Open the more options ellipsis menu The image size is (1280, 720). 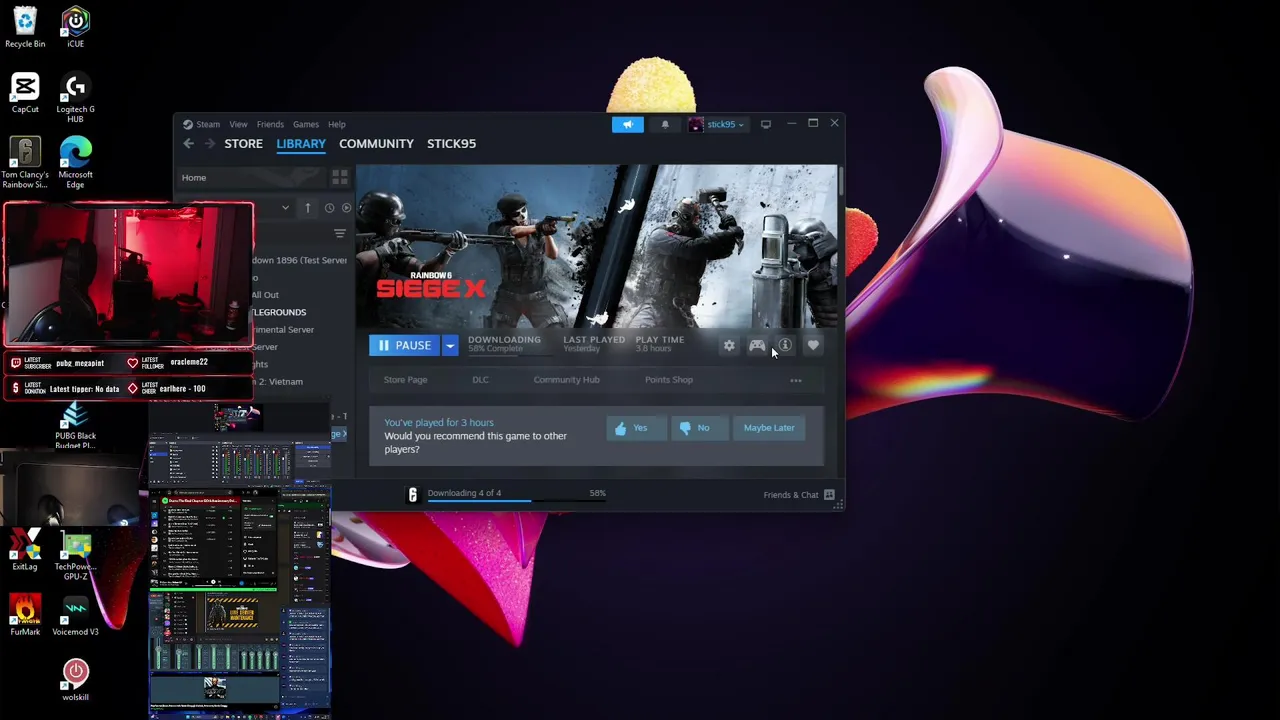(796, 380)
